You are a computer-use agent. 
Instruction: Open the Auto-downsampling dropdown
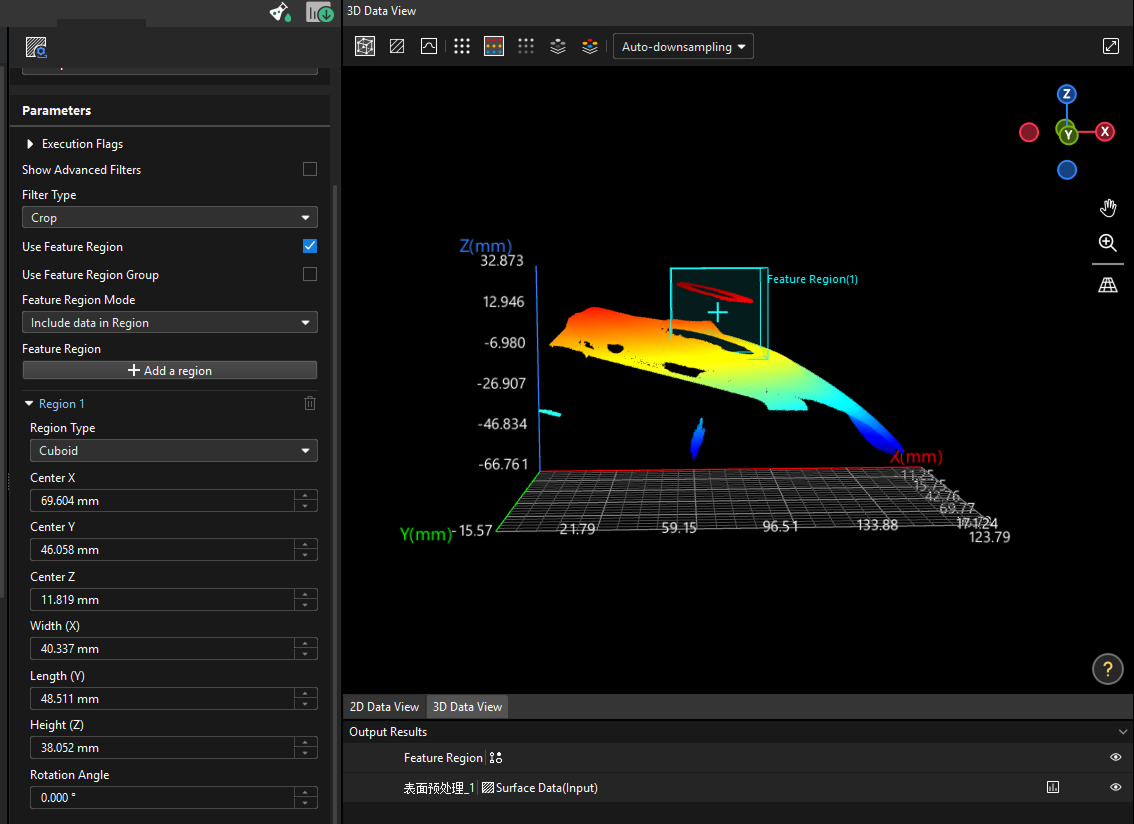683,46
